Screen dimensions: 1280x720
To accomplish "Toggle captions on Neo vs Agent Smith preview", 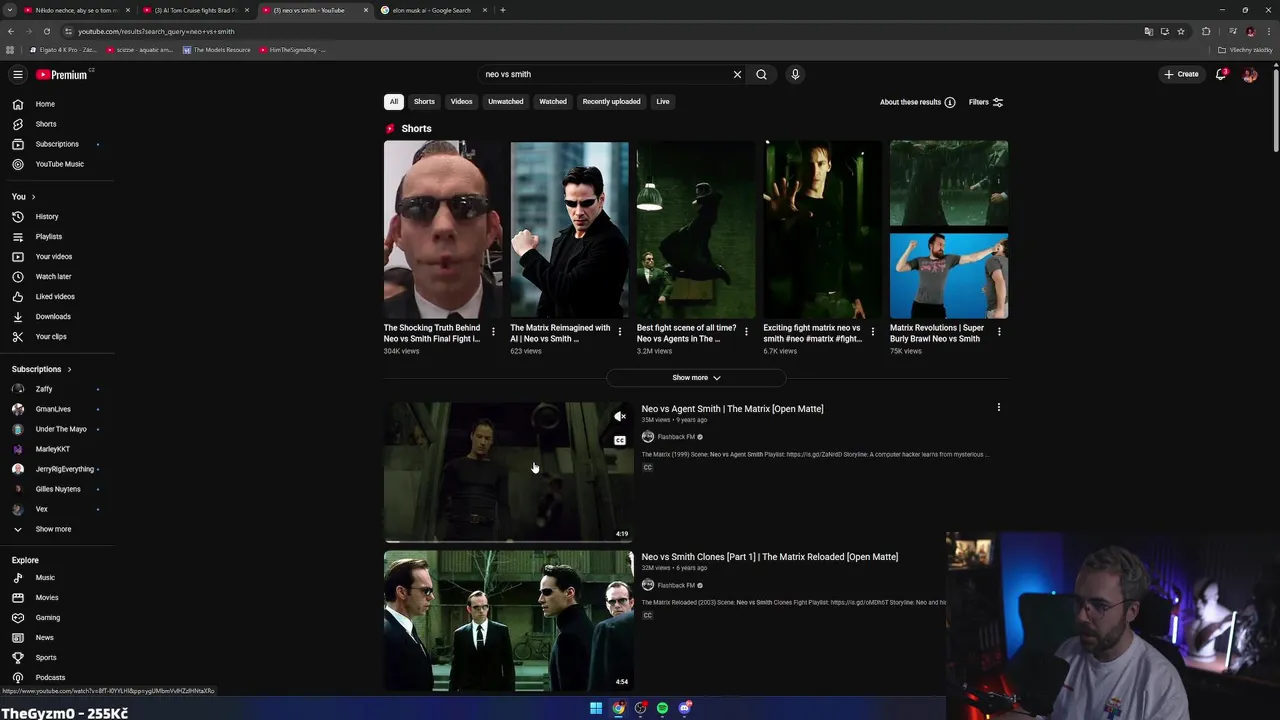I will tap(620, 440).
